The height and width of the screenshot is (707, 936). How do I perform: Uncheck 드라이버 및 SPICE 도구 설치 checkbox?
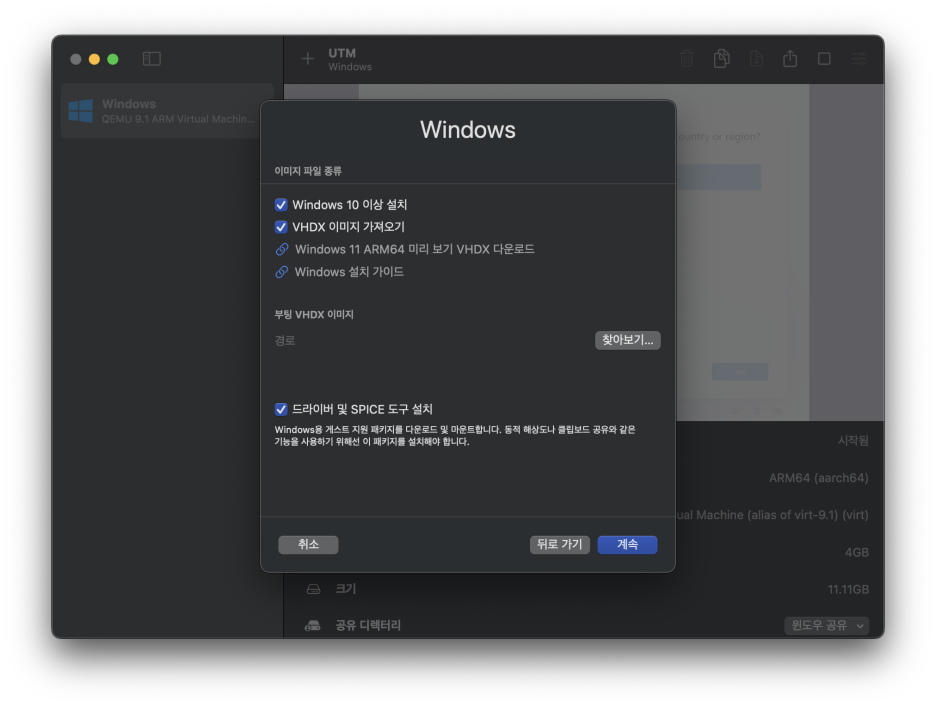pyautogui.click(x=281, y=409)
